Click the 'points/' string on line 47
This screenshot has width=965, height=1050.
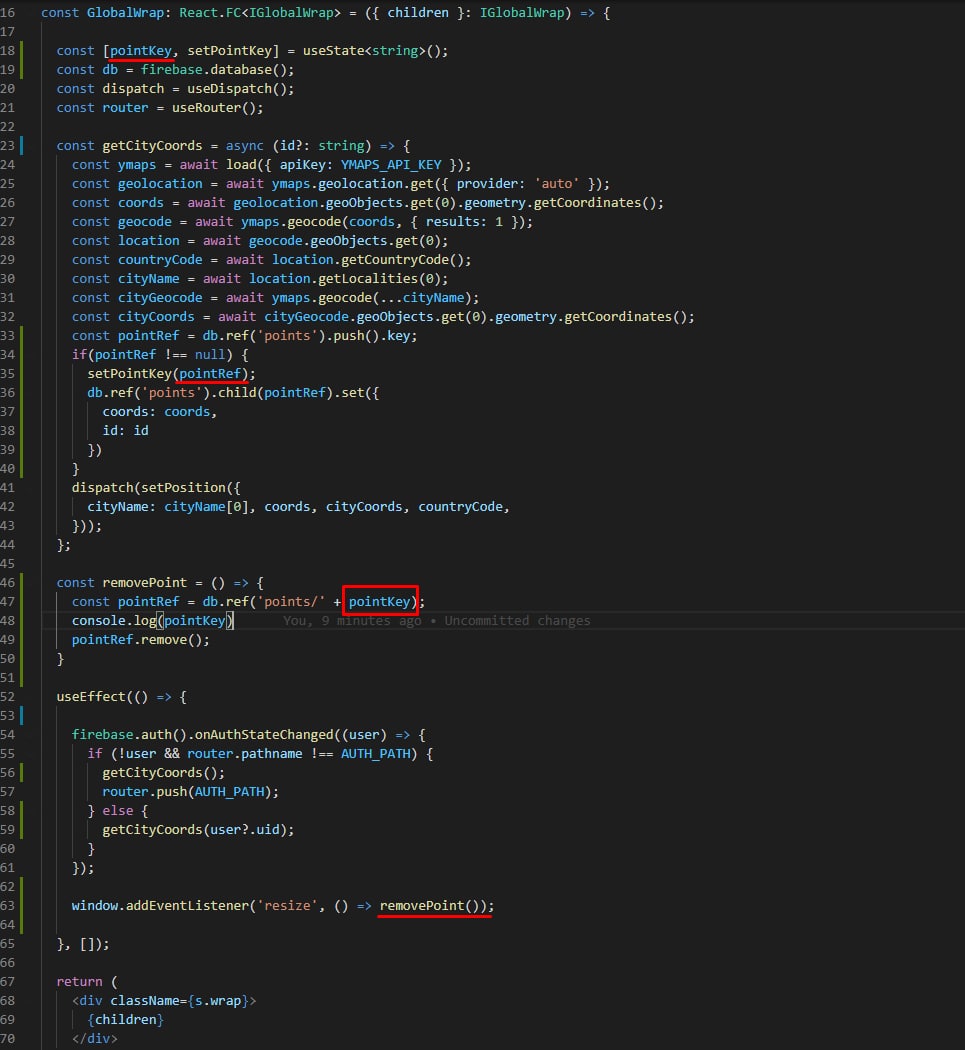point(291,601)
